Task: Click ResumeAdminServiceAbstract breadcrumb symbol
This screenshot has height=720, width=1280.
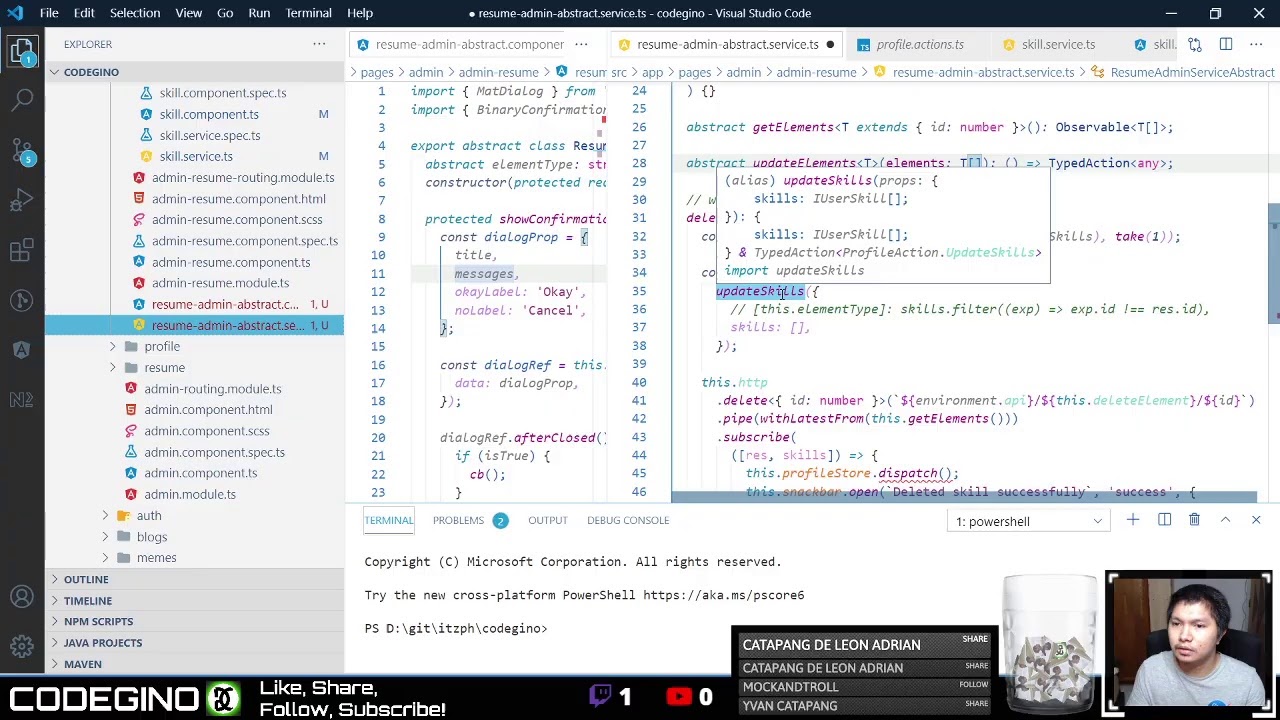Action: click(1192, 72)
